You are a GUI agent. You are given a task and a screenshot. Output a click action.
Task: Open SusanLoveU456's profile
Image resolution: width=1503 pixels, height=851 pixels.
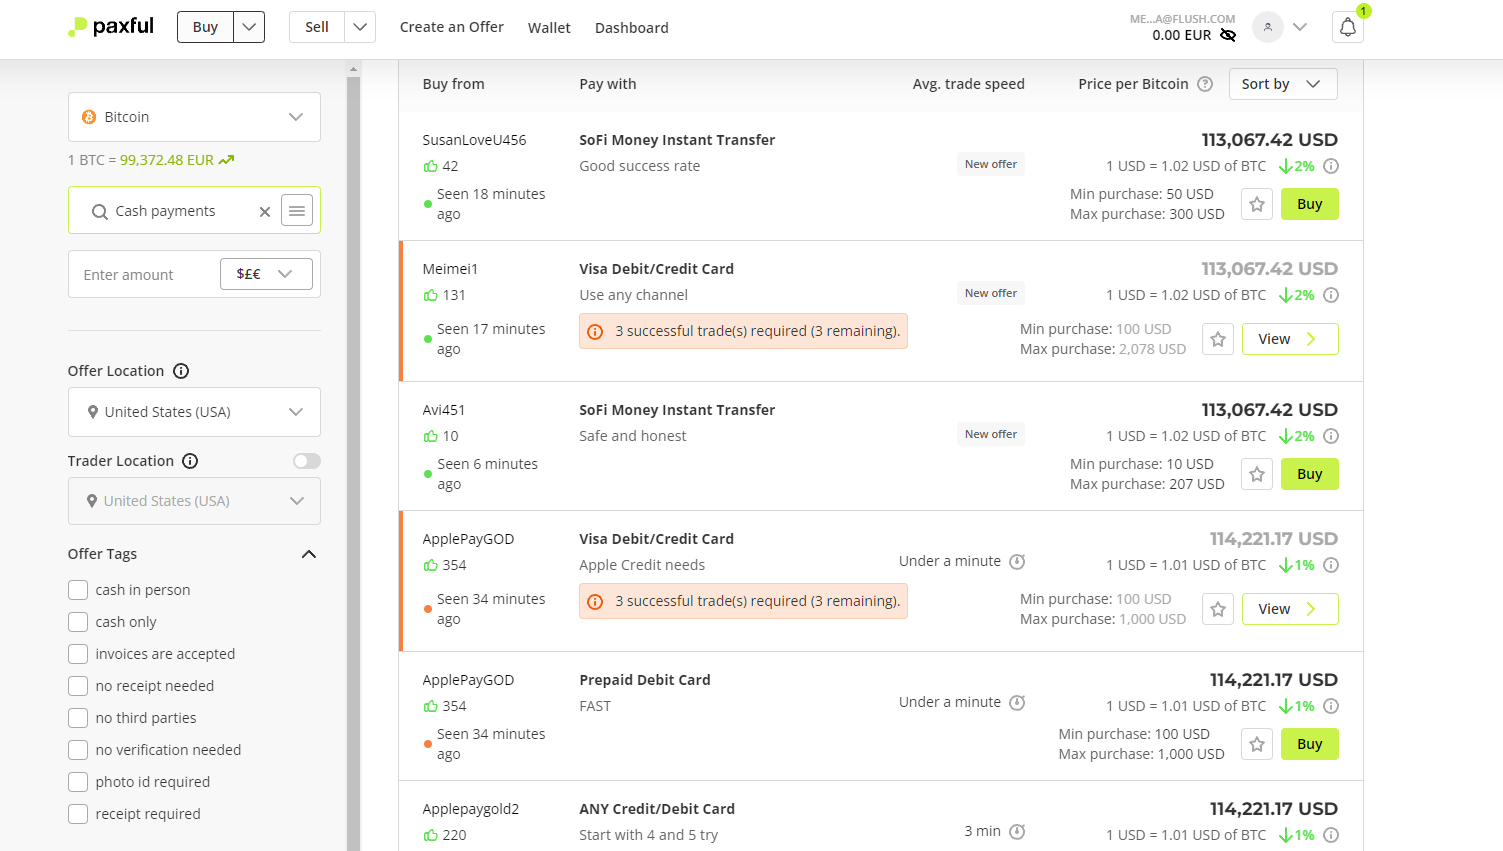[x=474, y=140]
